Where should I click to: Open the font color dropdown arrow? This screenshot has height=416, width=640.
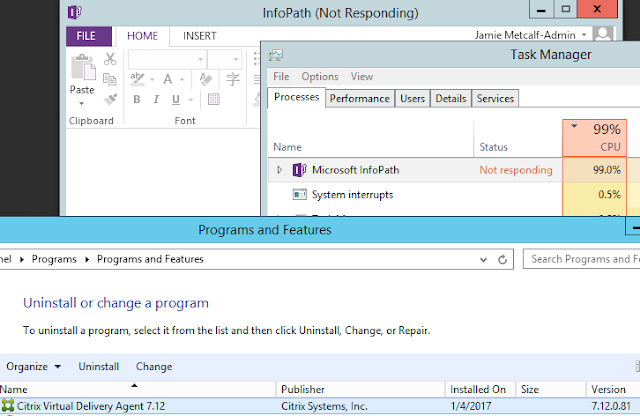pyautogui.click(x=182, y=79)
